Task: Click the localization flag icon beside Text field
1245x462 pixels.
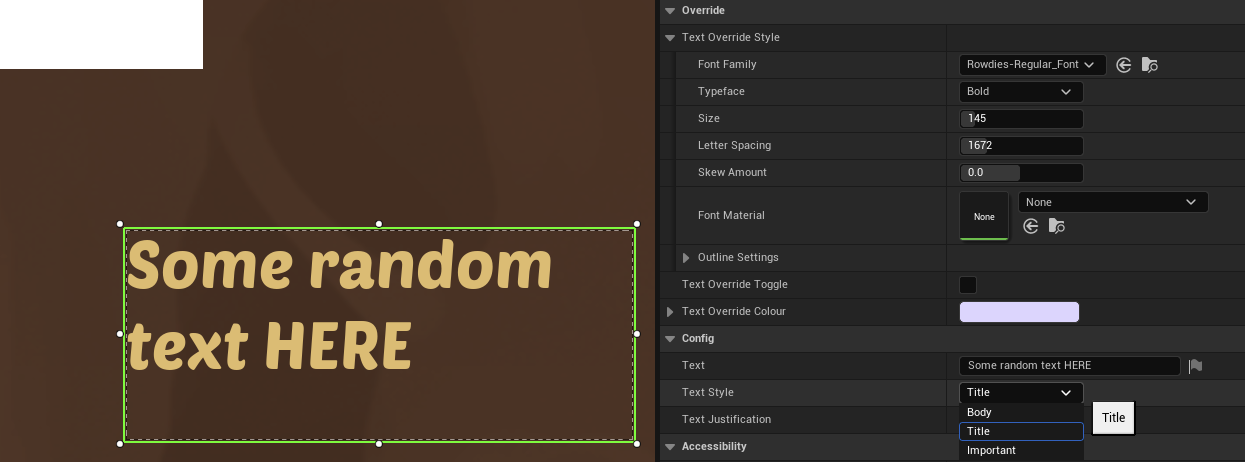Action: [x=1195, y=366]
